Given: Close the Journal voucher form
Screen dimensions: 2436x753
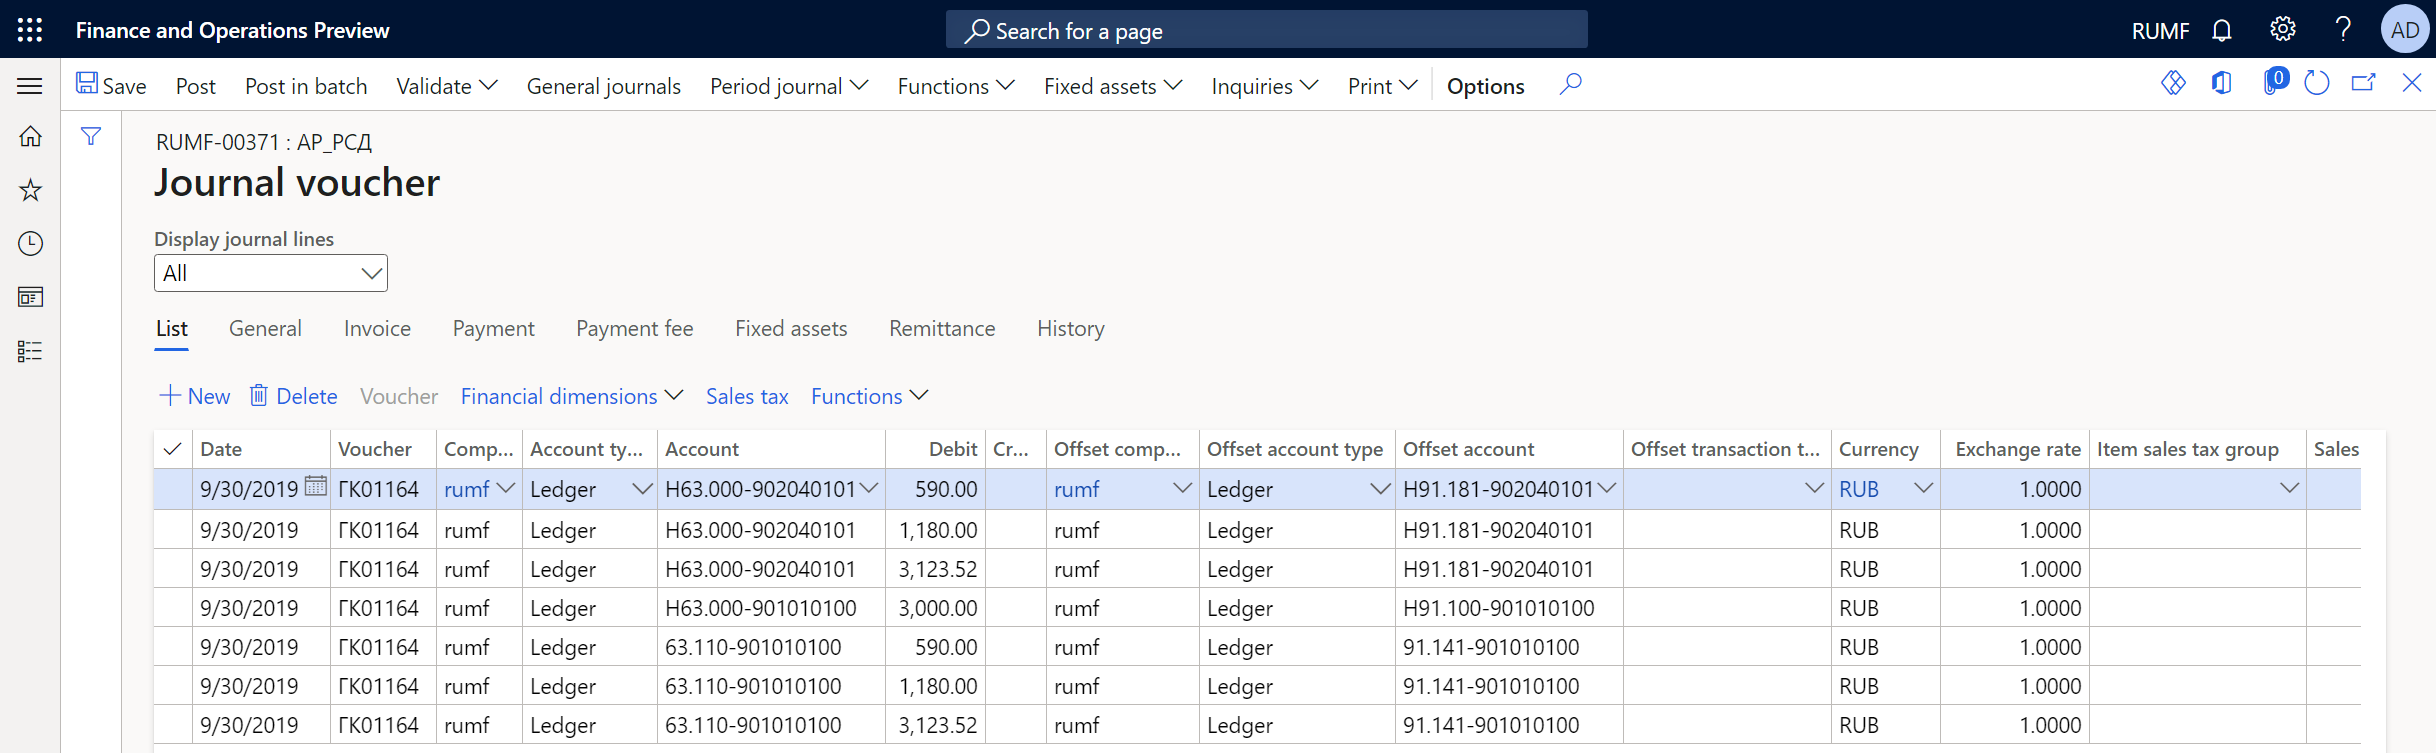Looking at the screenshot, I should [2412, 83].
